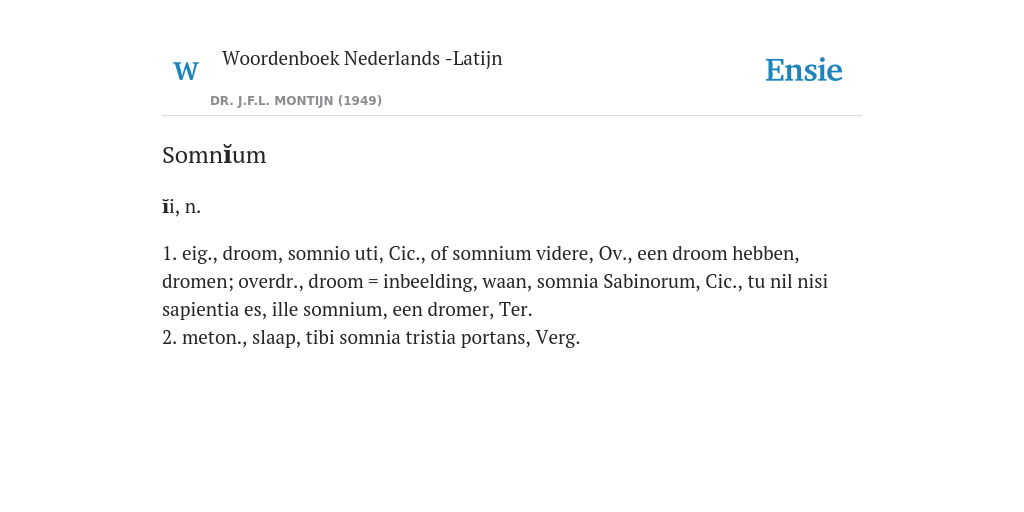Screen dimensions: 1024x512
Task: Click author line DR. J.F.L. MONTIJN (1949)
Action: (296, 101)
